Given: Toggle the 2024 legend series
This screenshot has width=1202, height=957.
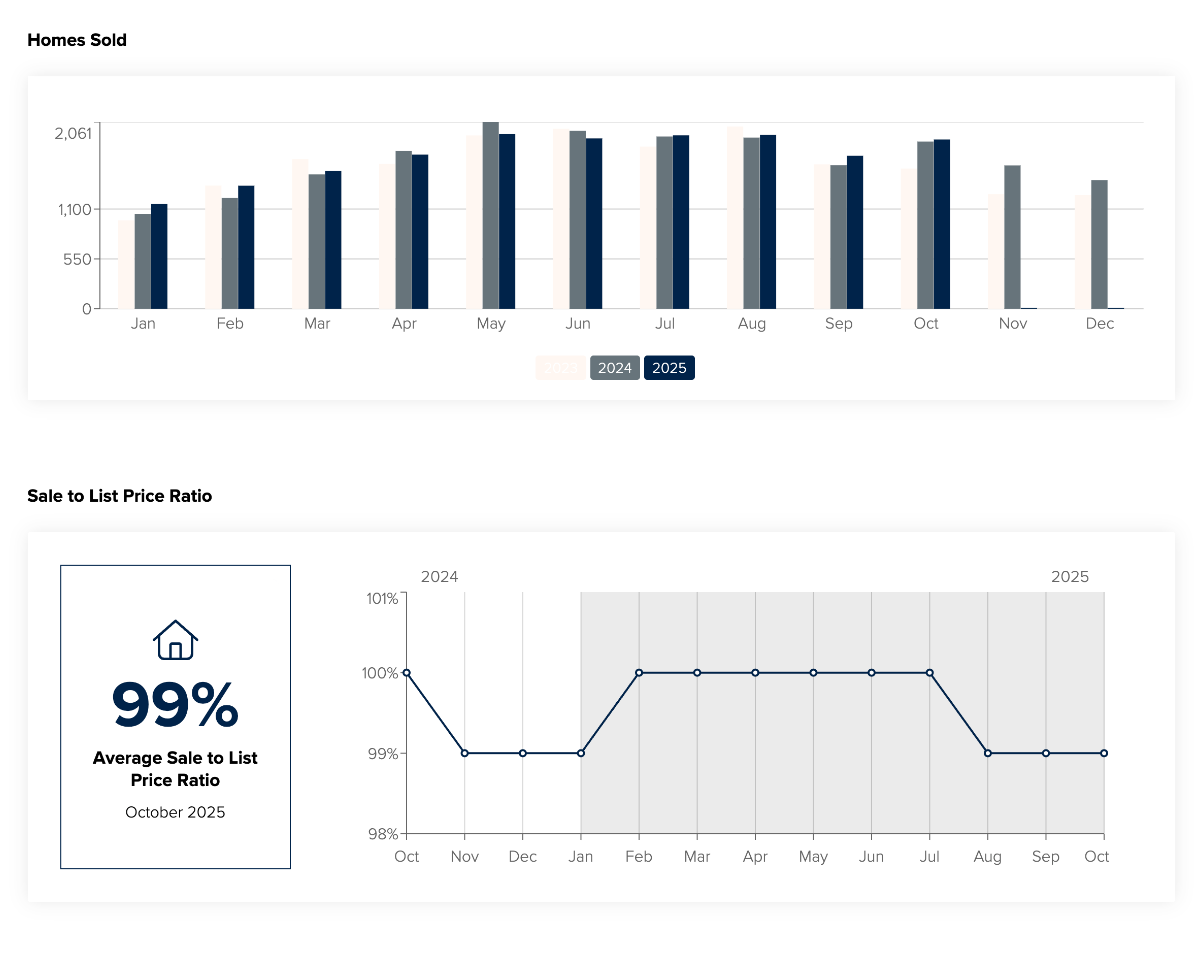Looking at the screenshot, I should [615, 368].
